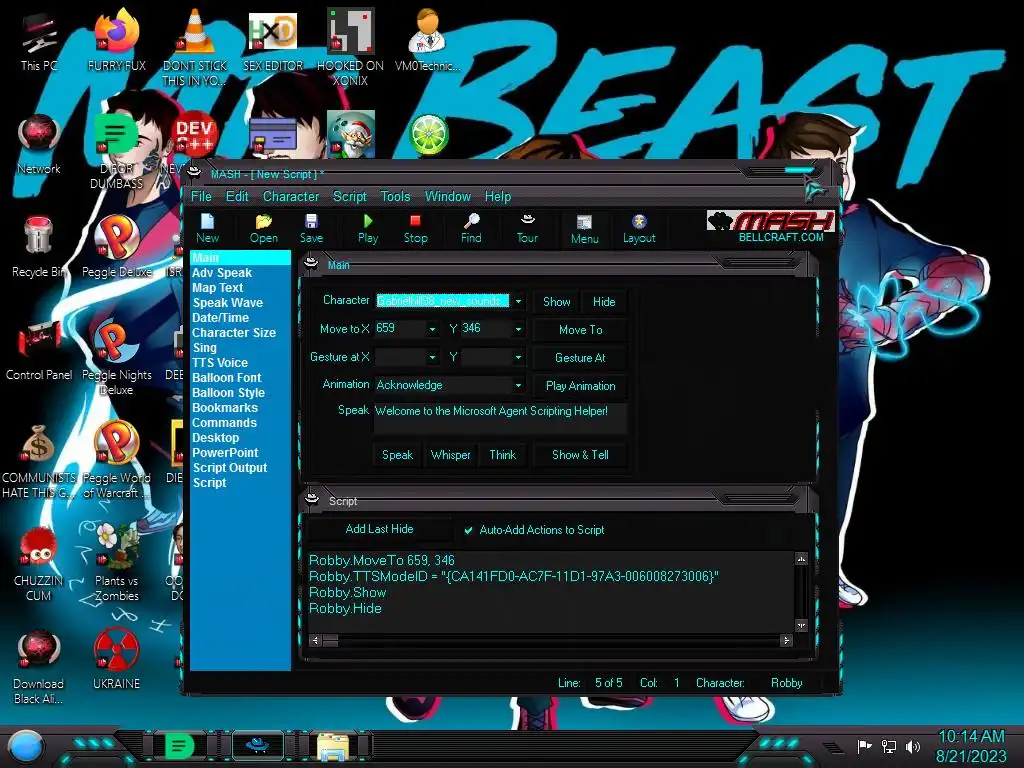Open the Script menu
This screenshot has width=1024, height=768.
(349, 197)
